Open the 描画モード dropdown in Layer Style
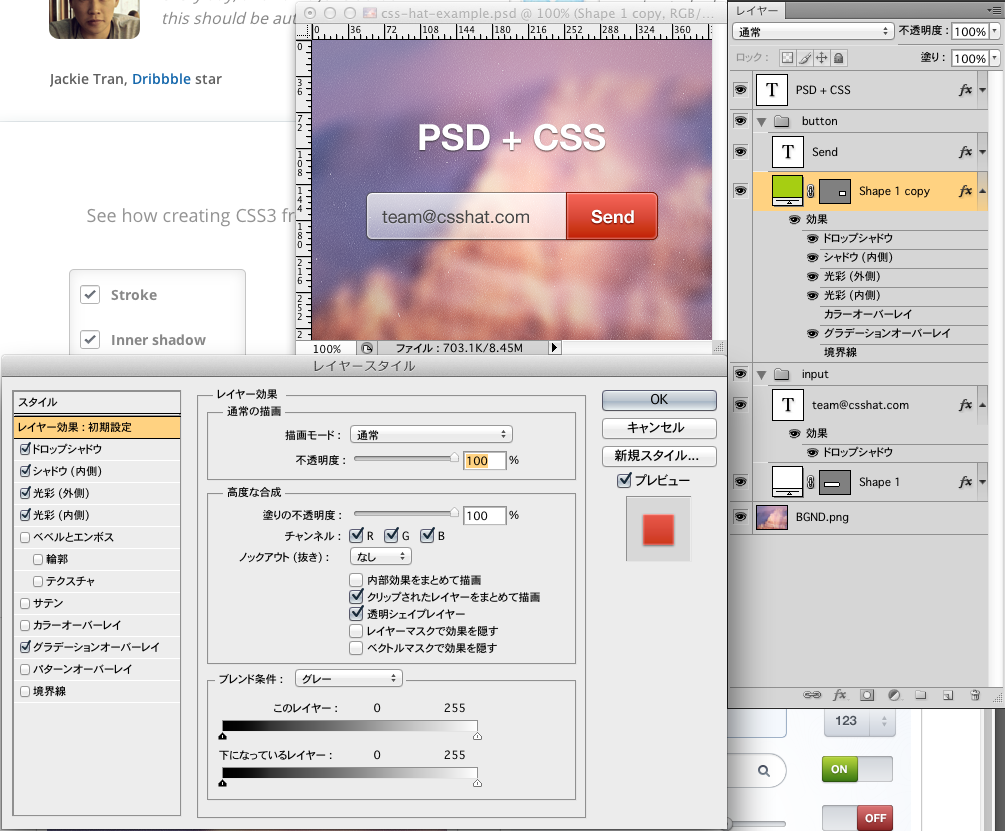The height and width of the screenshot is (831, 1005). [431, 434]
